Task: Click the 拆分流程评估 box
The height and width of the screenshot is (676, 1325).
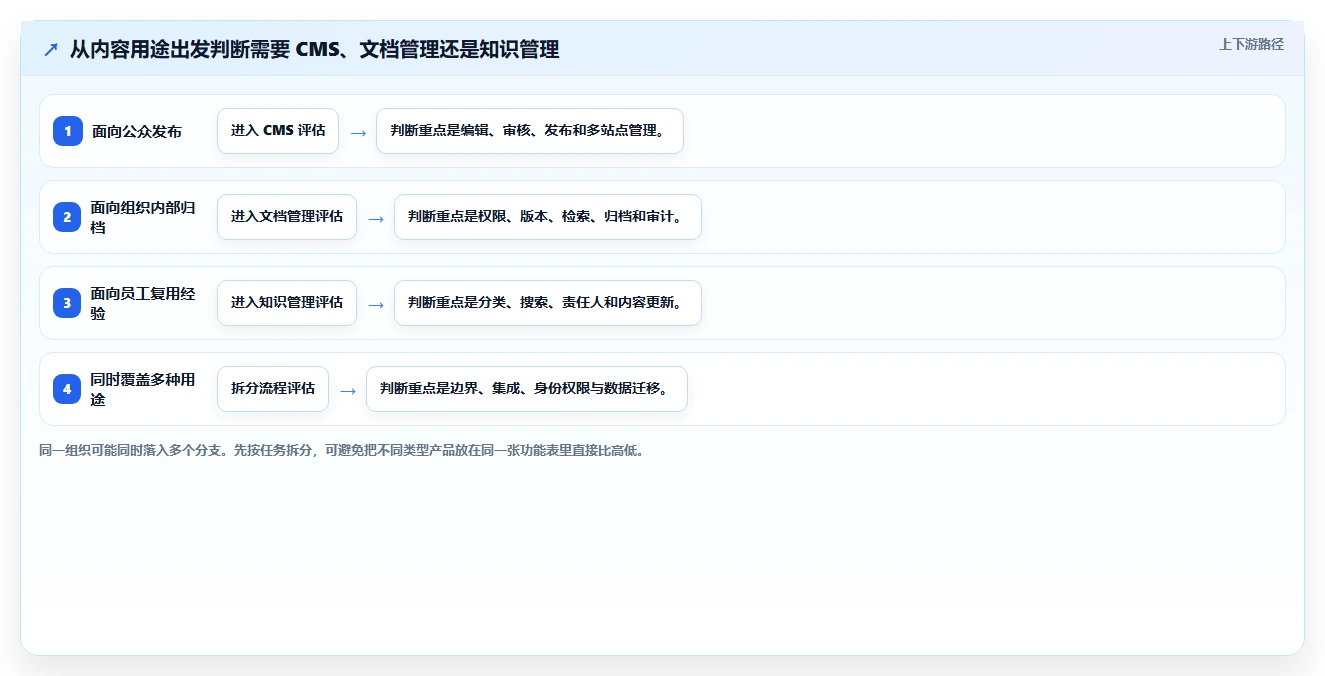Action: click(273, 389)
